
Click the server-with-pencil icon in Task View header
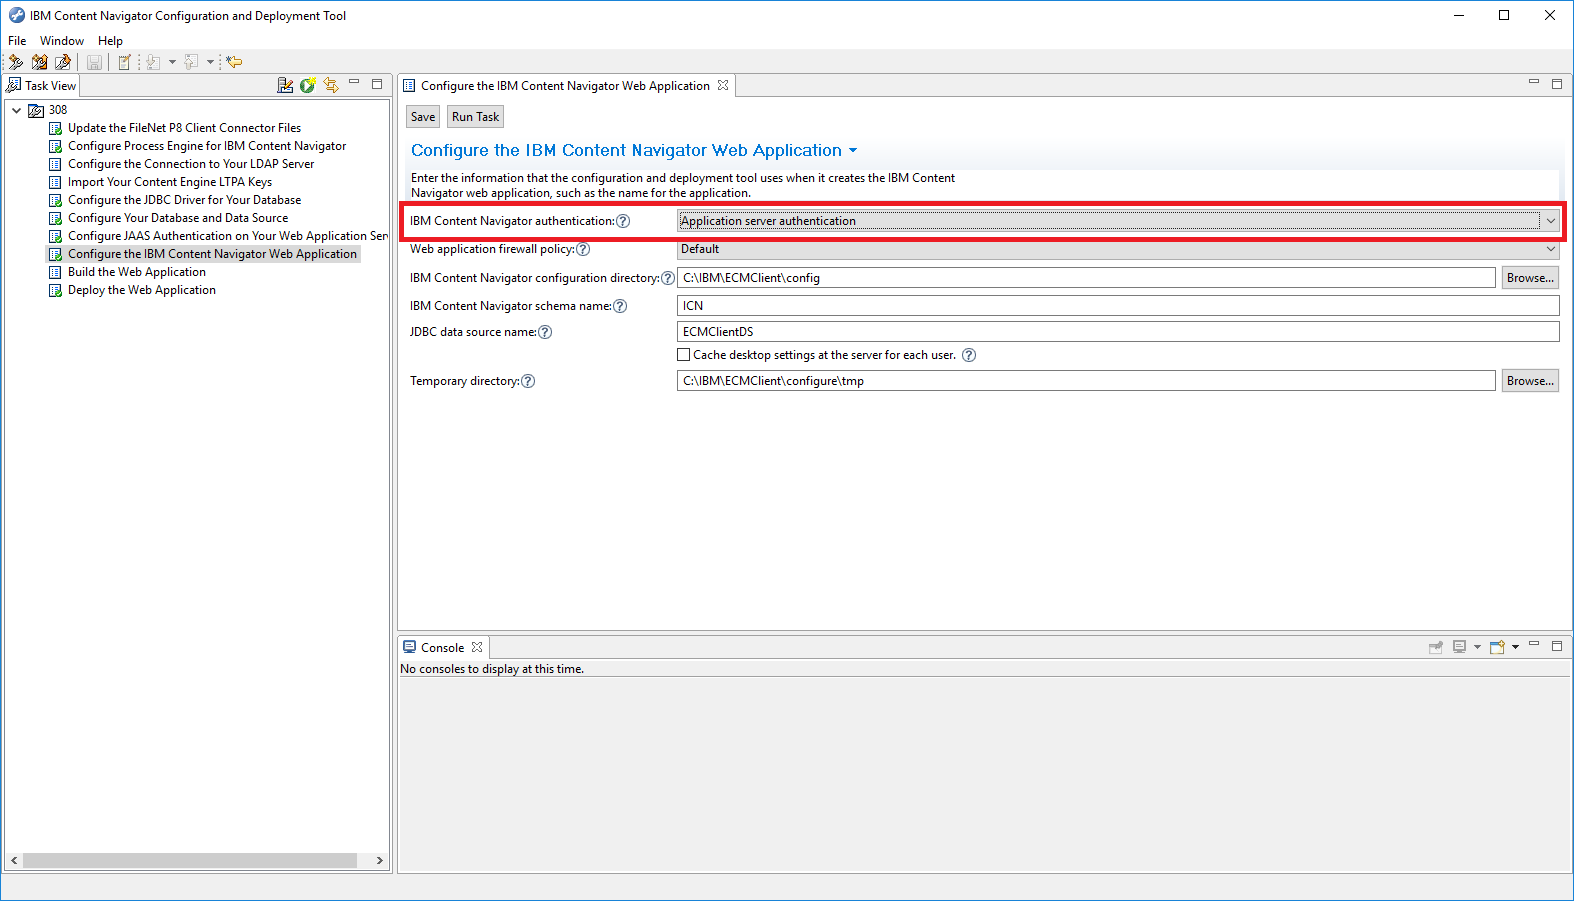tap(285, 85)
